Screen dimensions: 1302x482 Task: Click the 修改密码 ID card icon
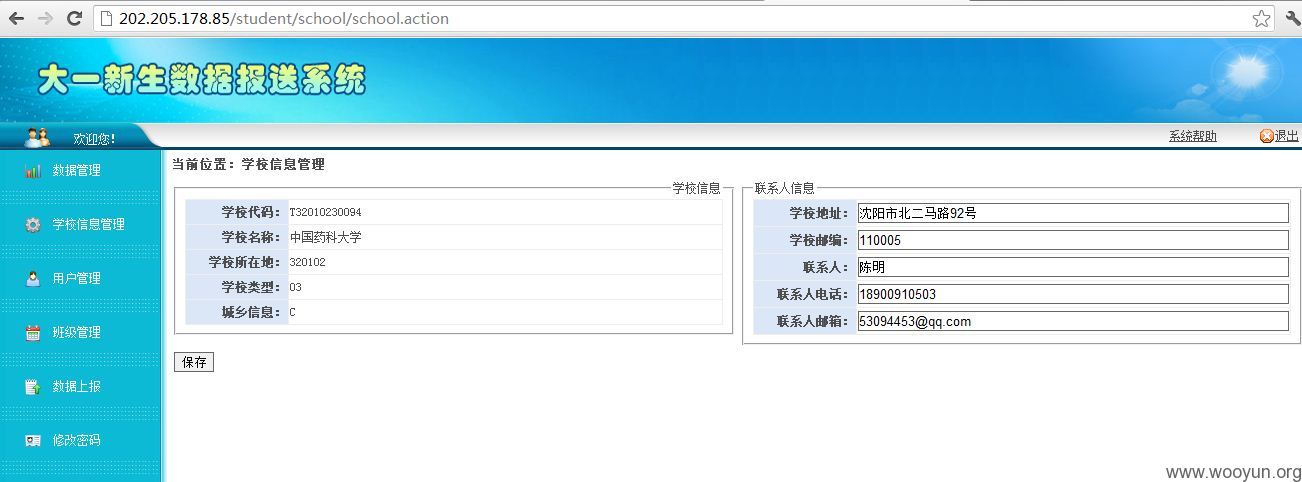33,441
